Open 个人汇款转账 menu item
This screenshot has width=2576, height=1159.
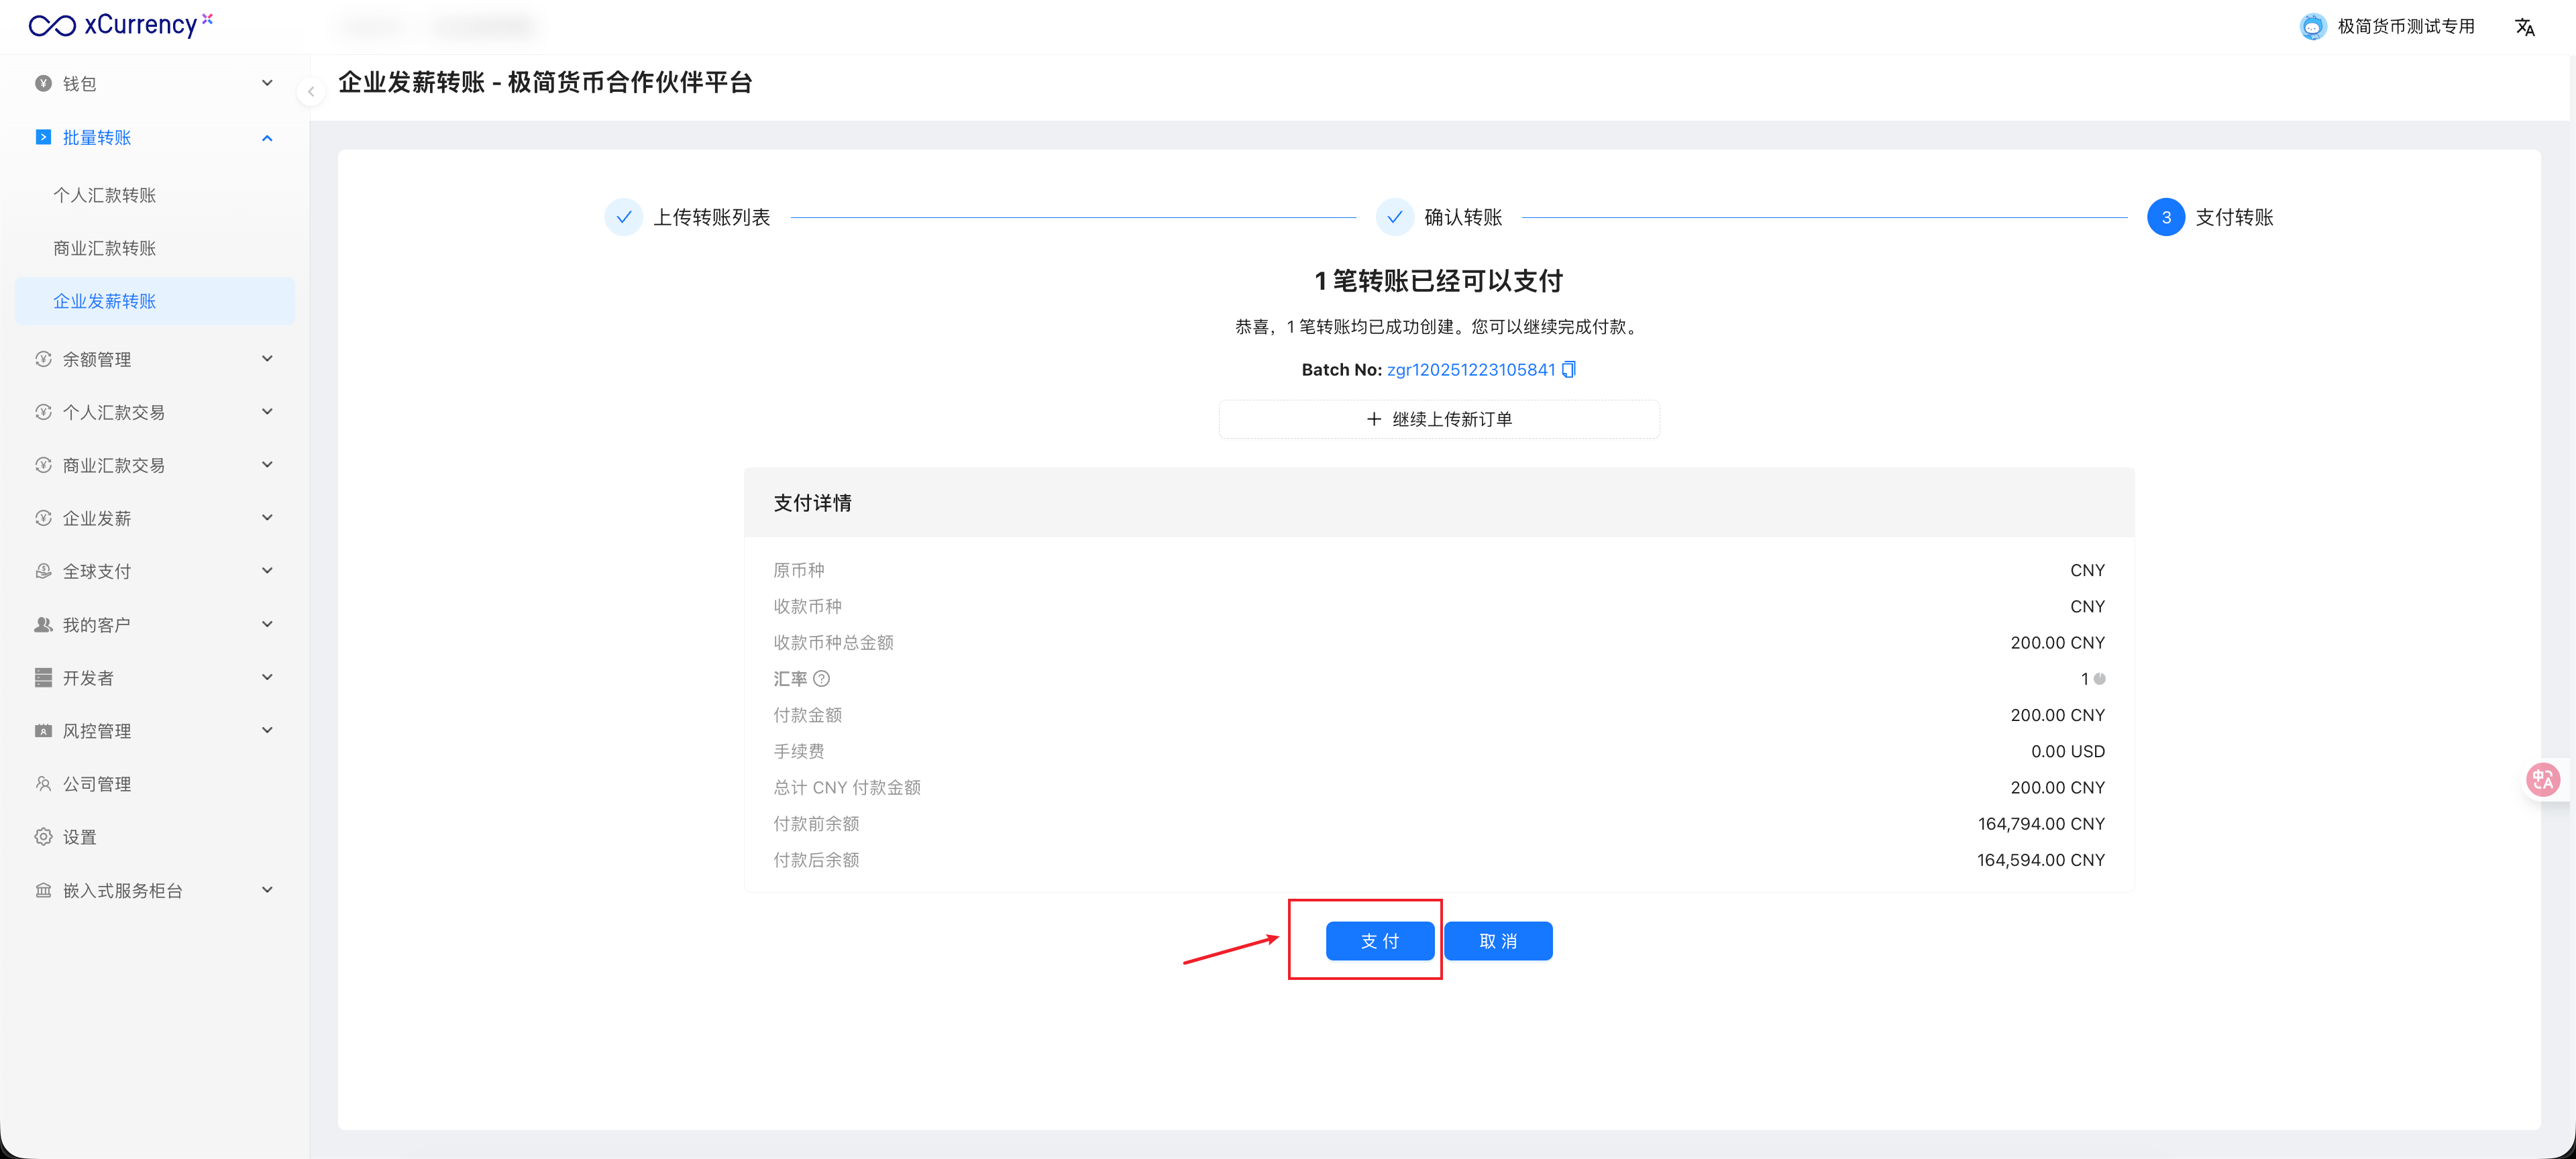105,195
